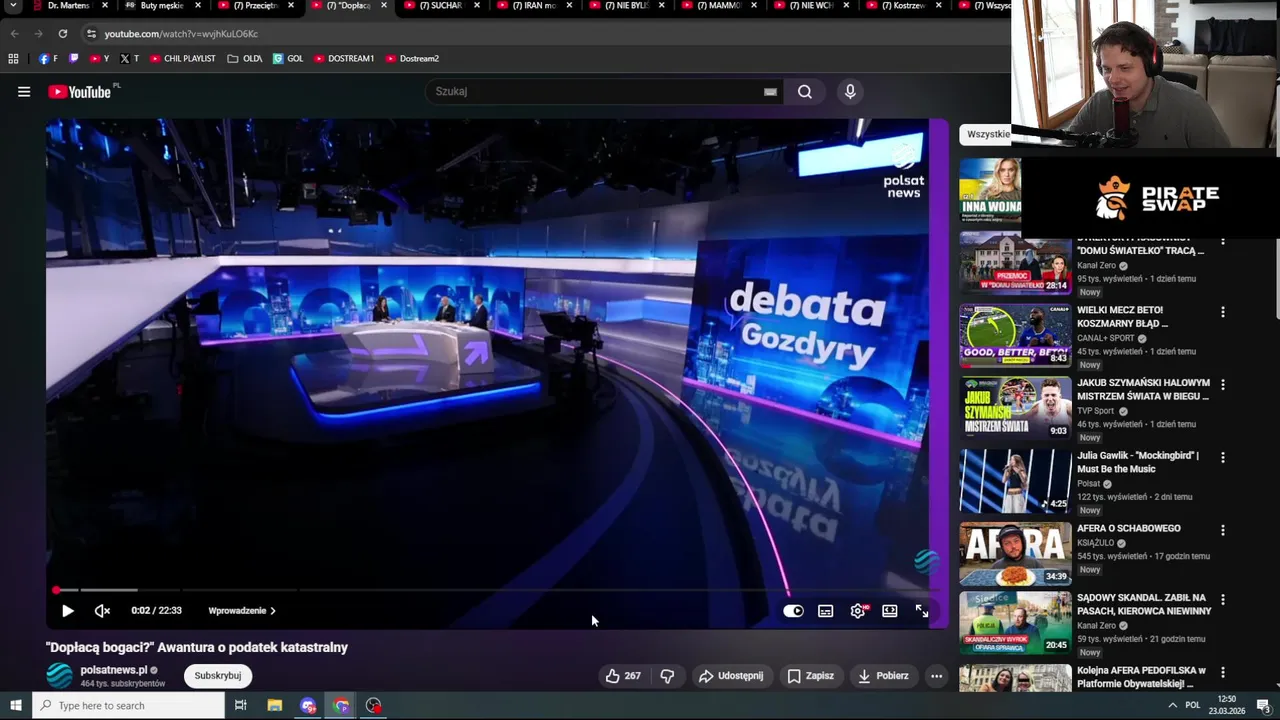Image resolution: width=1280 pixels, height=720 pixels.
Task: Open options for Kolejna afera pedofilska video
Action: 1222,673
